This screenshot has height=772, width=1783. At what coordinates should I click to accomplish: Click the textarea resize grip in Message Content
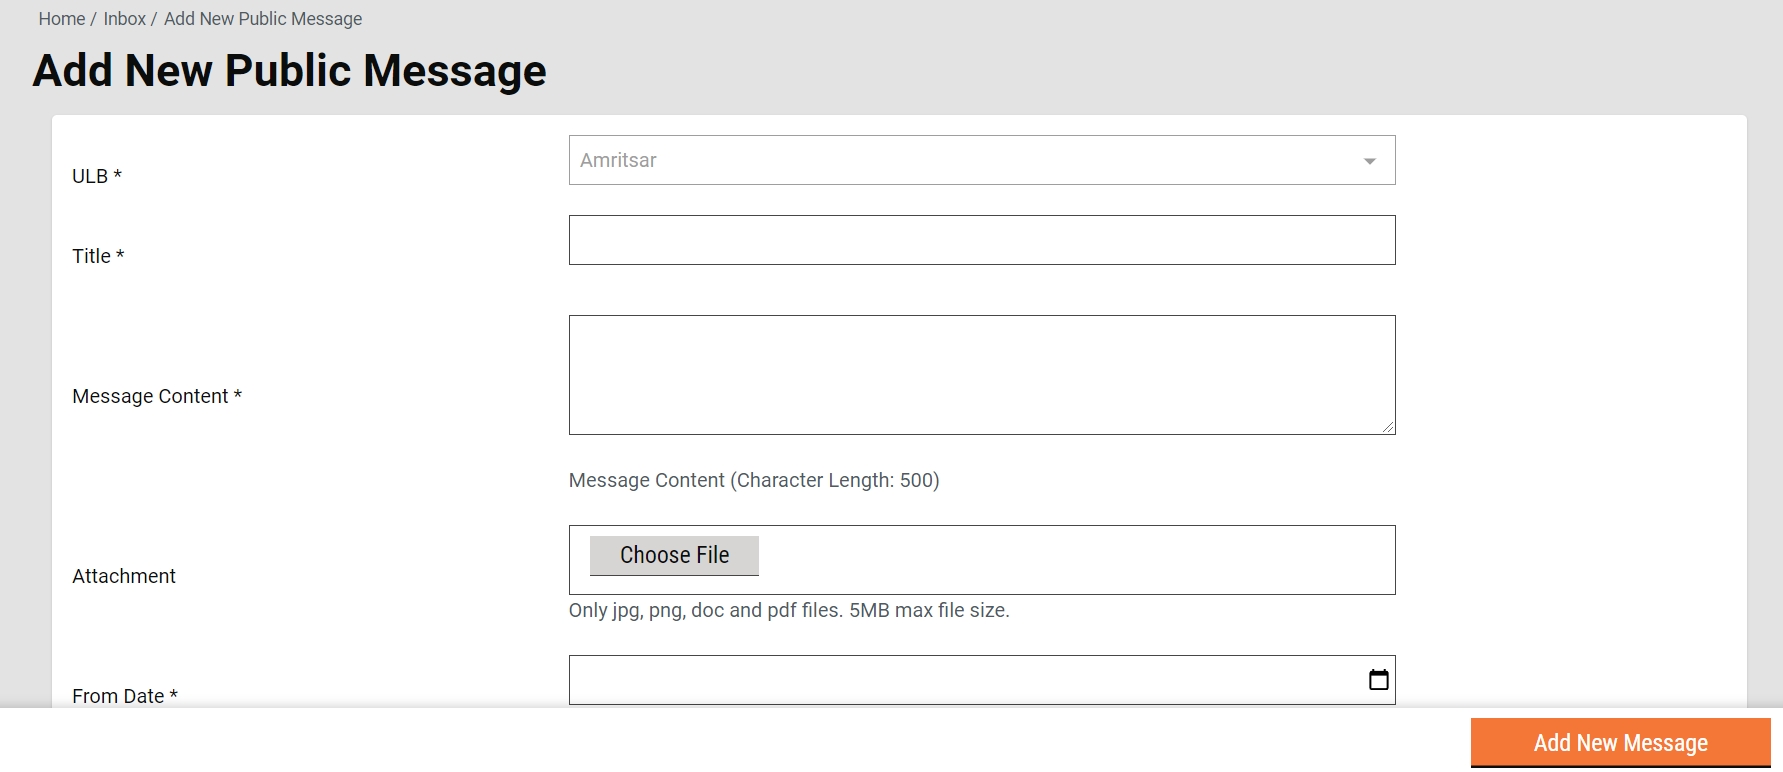pos(1387,426)
